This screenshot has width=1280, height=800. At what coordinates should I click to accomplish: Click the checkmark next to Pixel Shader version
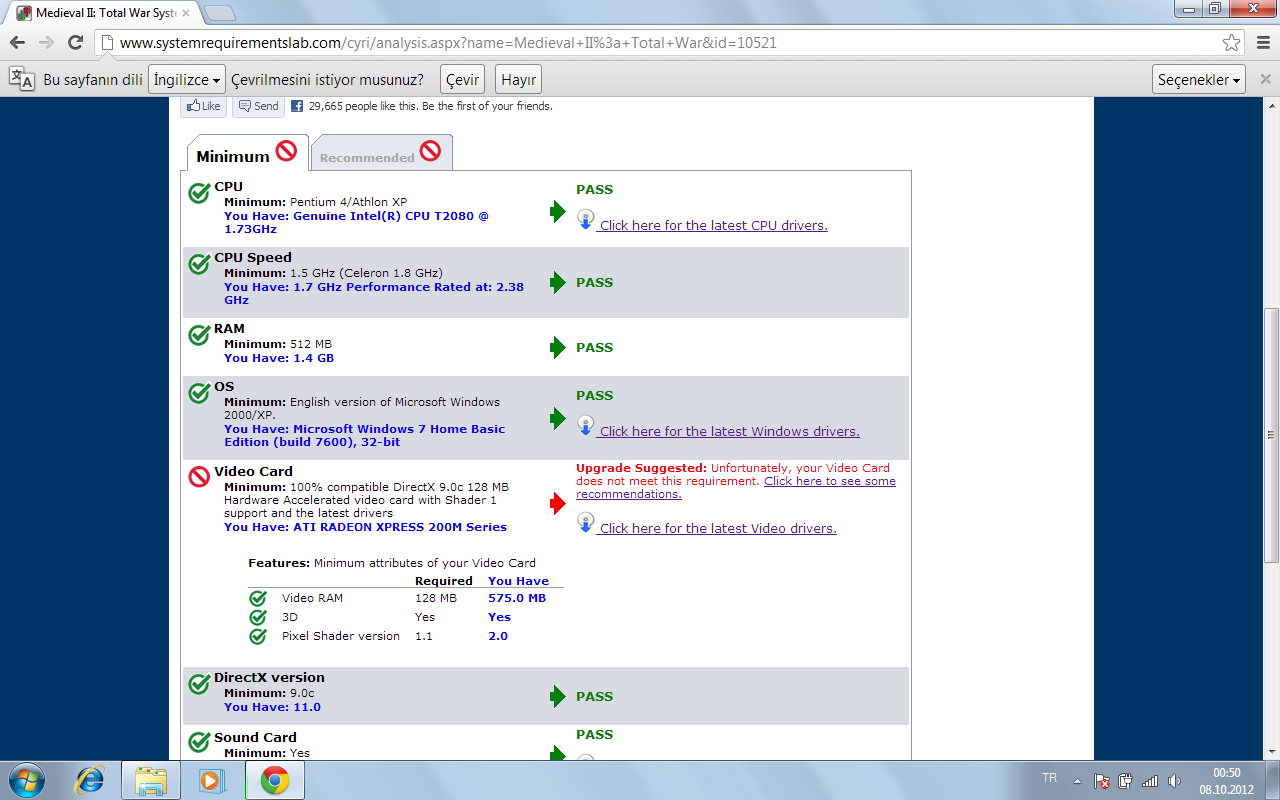click(x=258, y=636)
